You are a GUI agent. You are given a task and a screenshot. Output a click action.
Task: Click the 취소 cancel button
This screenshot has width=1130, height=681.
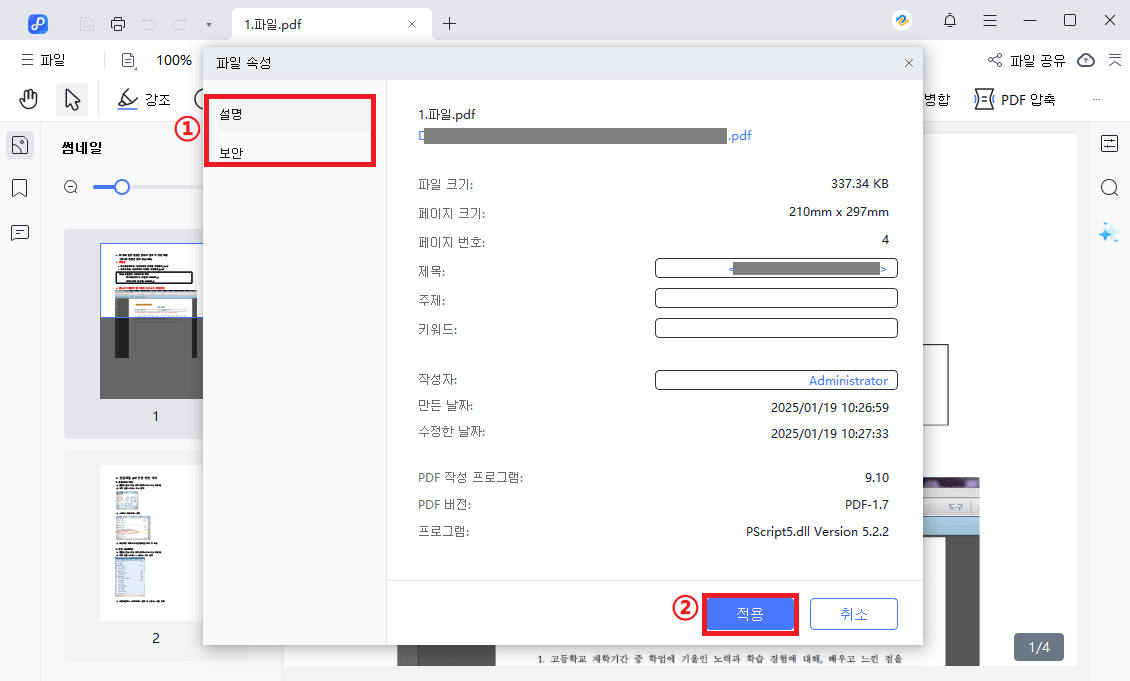tap(854, 614)
